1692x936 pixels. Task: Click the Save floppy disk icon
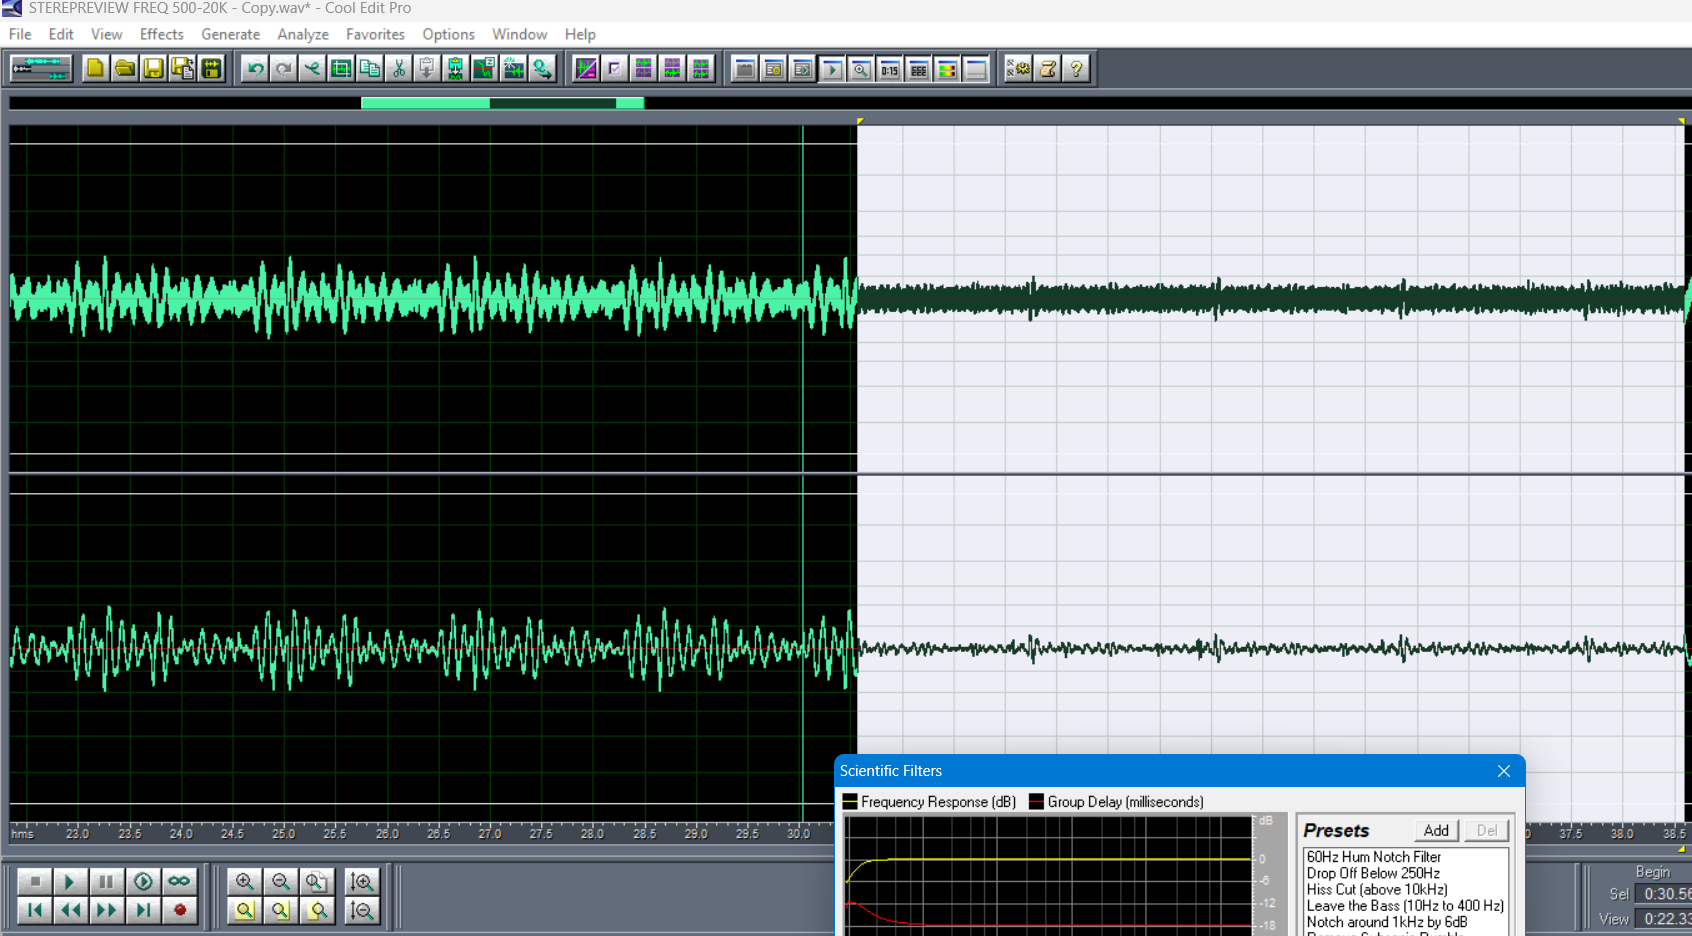[x=153, y=69]
